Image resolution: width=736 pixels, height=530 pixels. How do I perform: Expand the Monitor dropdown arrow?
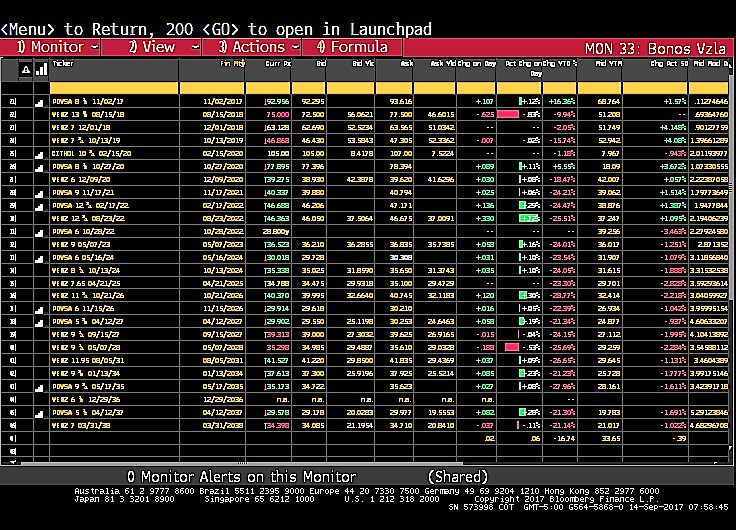(94, 47)
